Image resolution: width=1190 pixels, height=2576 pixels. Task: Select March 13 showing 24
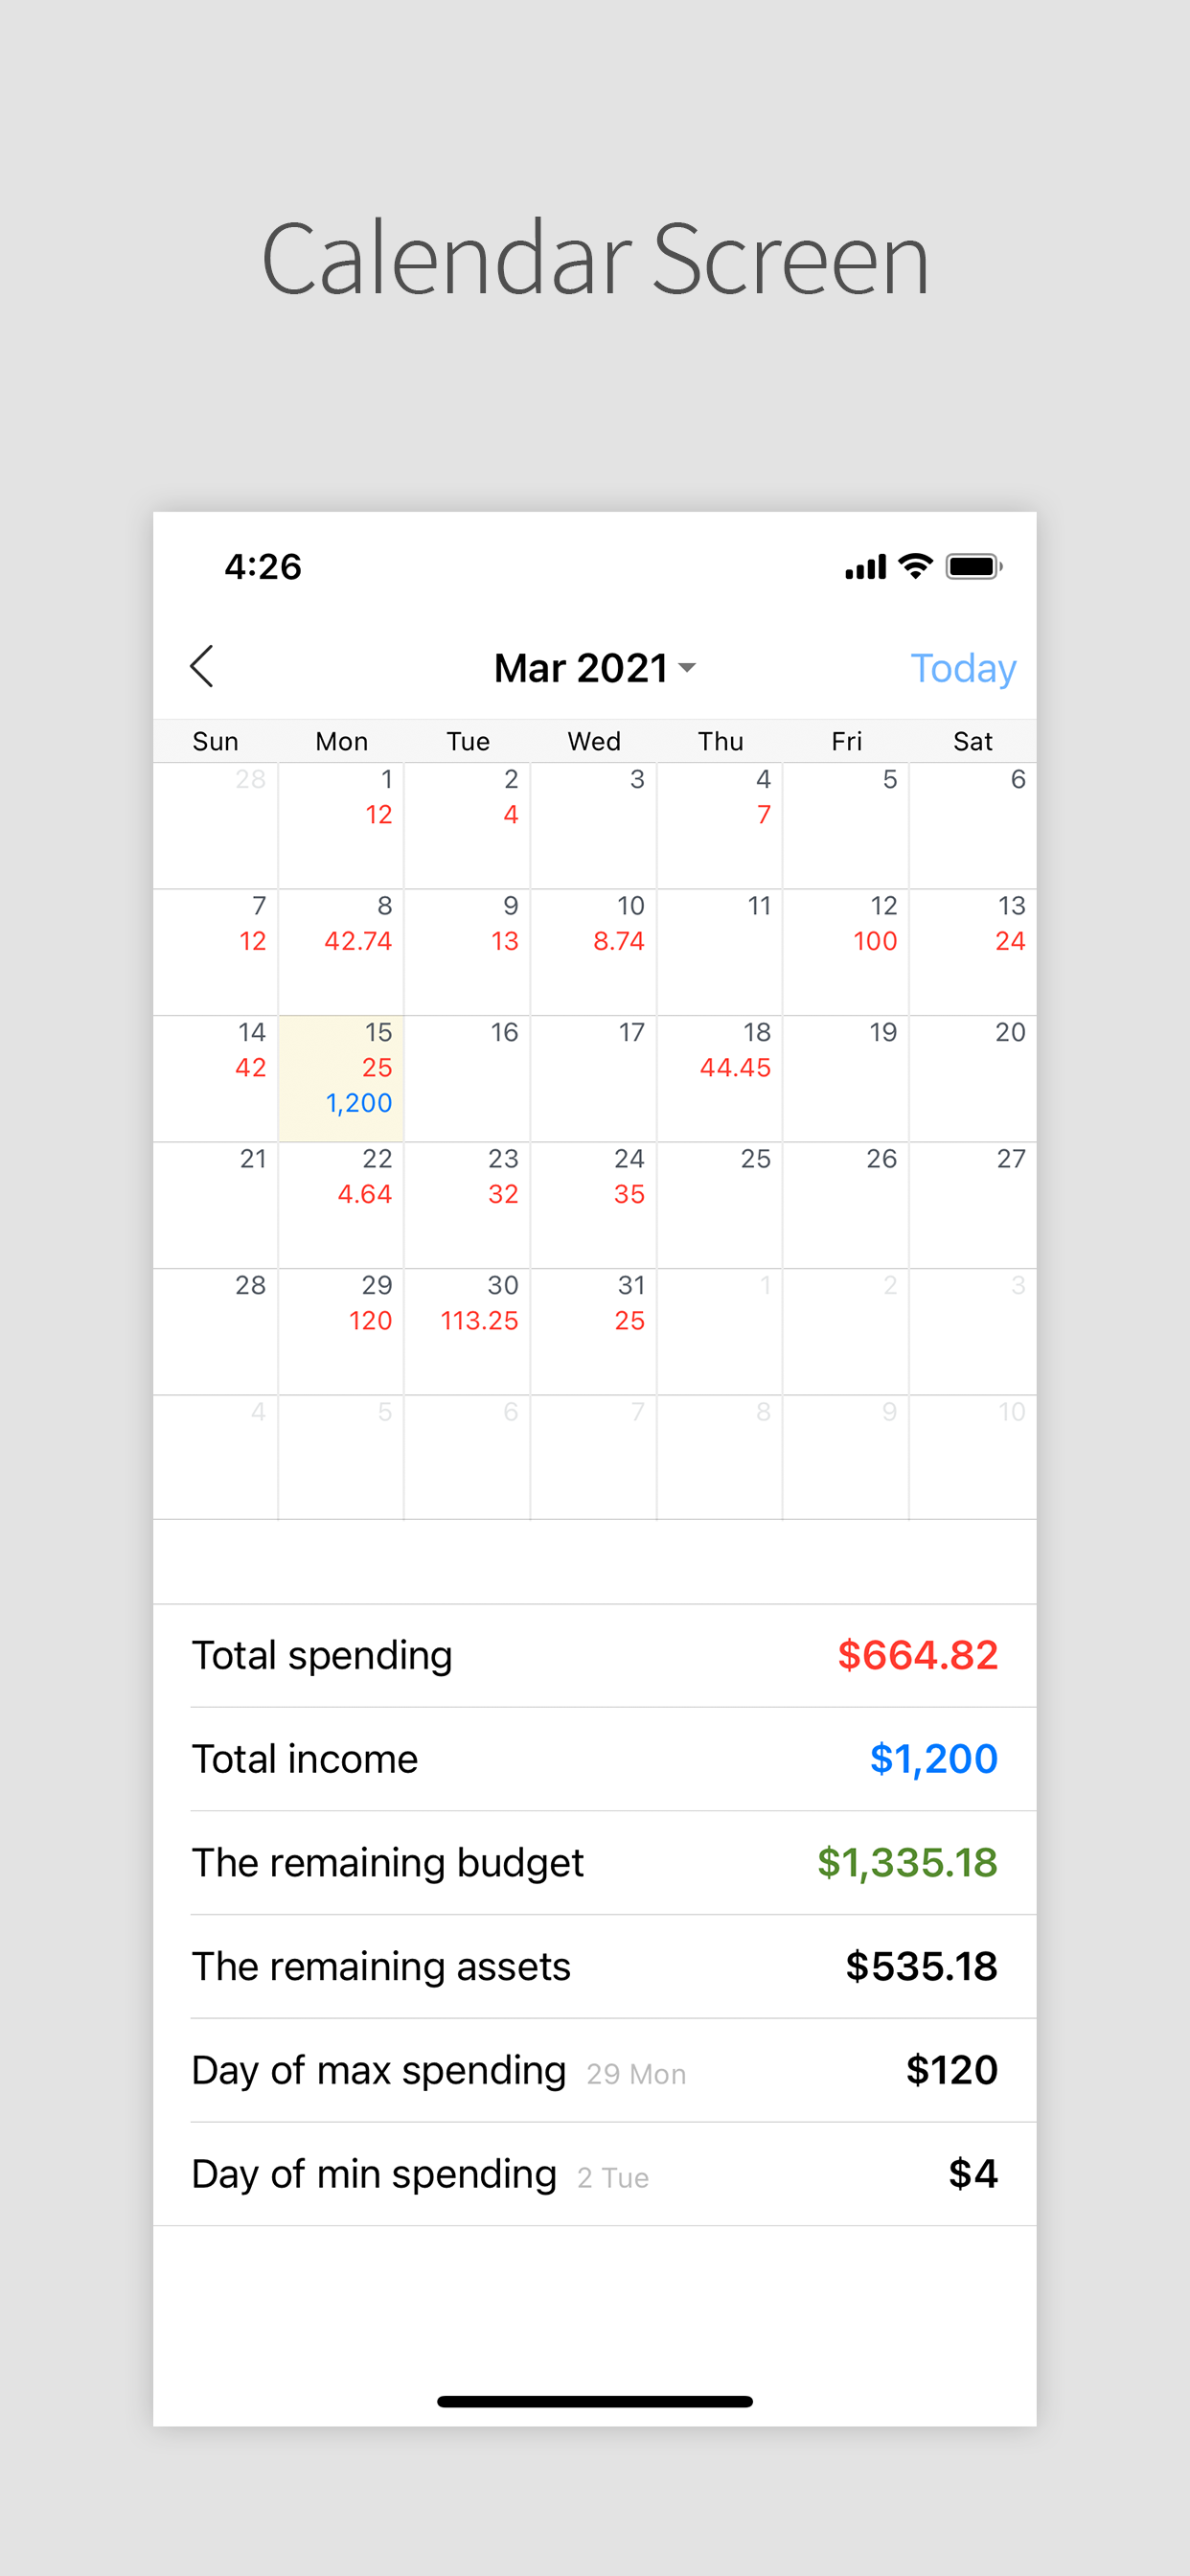(973, 952)
